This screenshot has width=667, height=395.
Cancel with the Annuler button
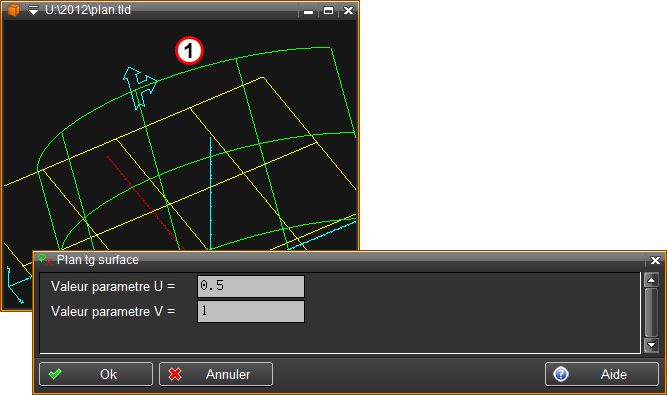216,374
